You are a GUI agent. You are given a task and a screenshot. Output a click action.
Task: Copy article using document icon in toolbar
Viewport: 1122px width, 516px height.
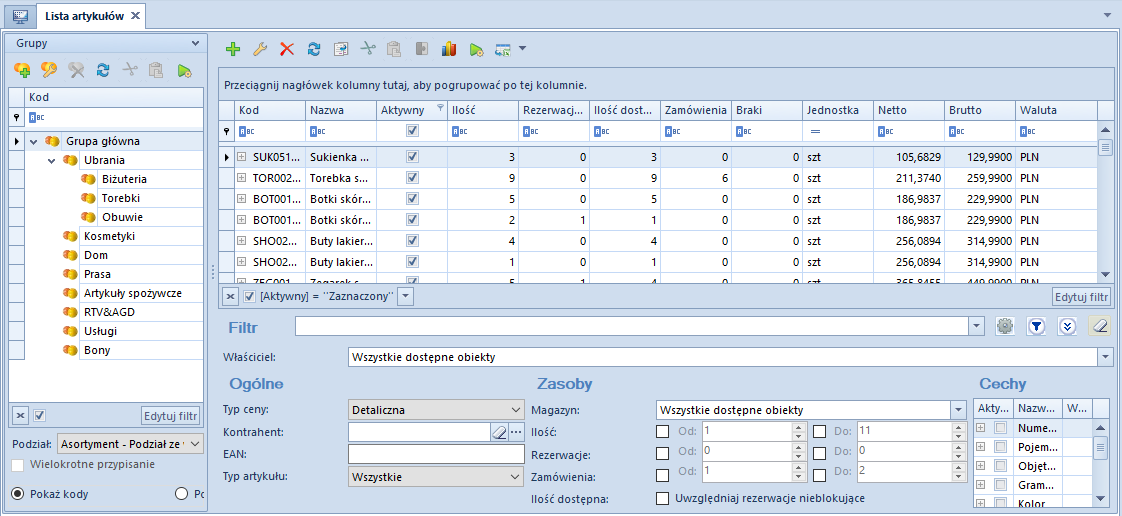[x=341, y=49]
